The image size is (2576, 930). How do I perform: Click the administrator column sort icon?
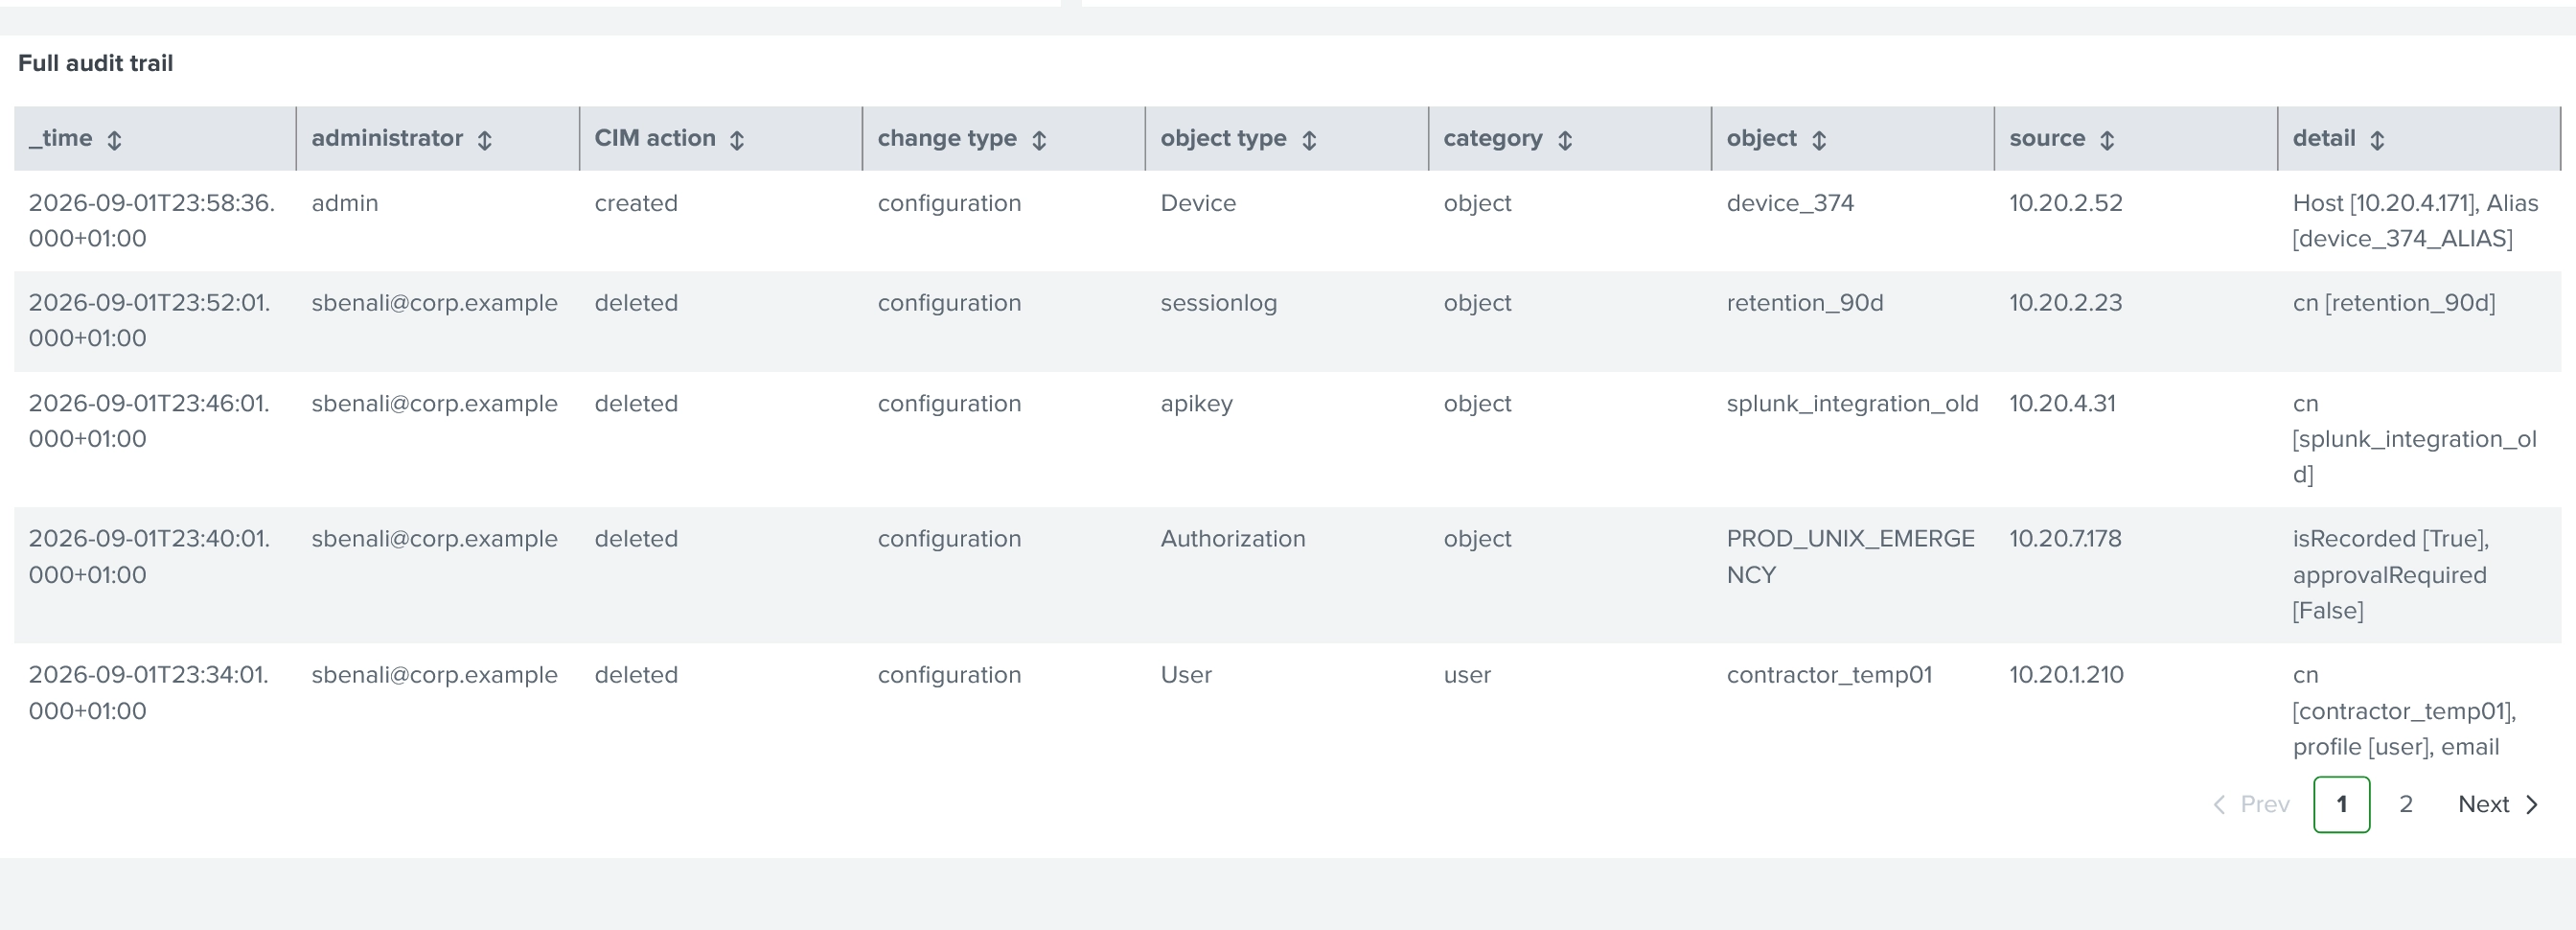pos(485,140)
